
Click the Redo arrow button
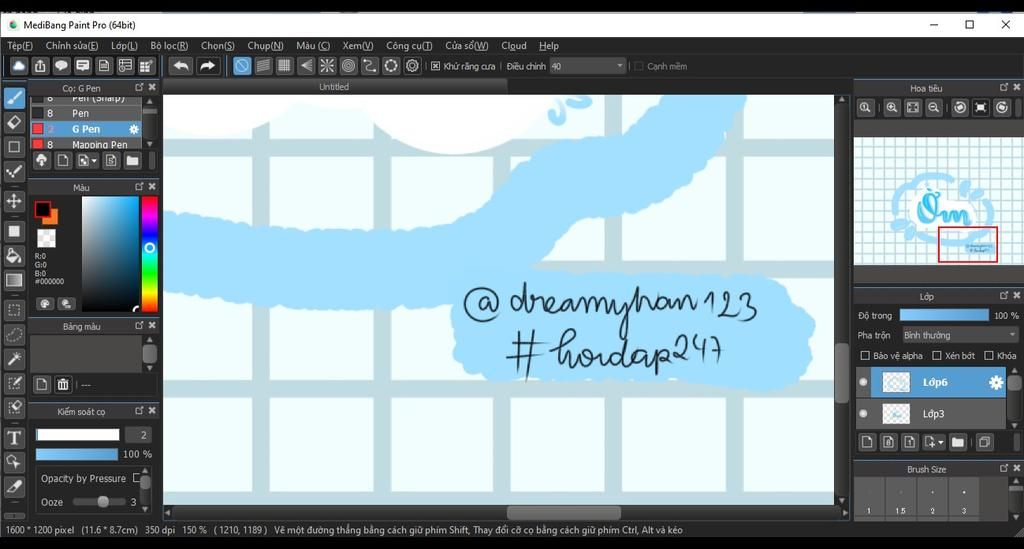(x=207, y=66)
